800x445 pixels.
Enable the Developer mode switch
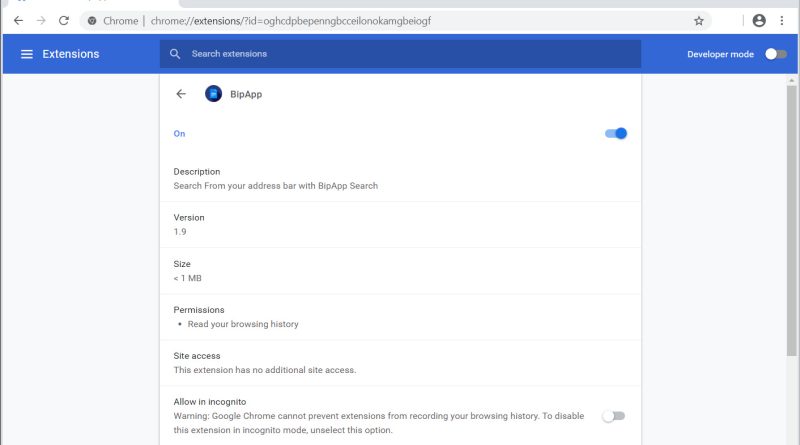(776, 54)
